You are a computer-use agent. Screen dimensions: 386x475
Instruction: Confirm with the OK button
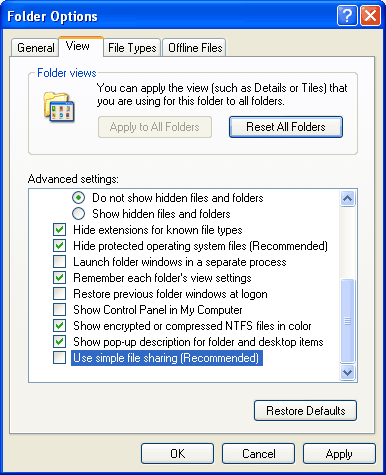pyautogui.click(x=177, y=454)
